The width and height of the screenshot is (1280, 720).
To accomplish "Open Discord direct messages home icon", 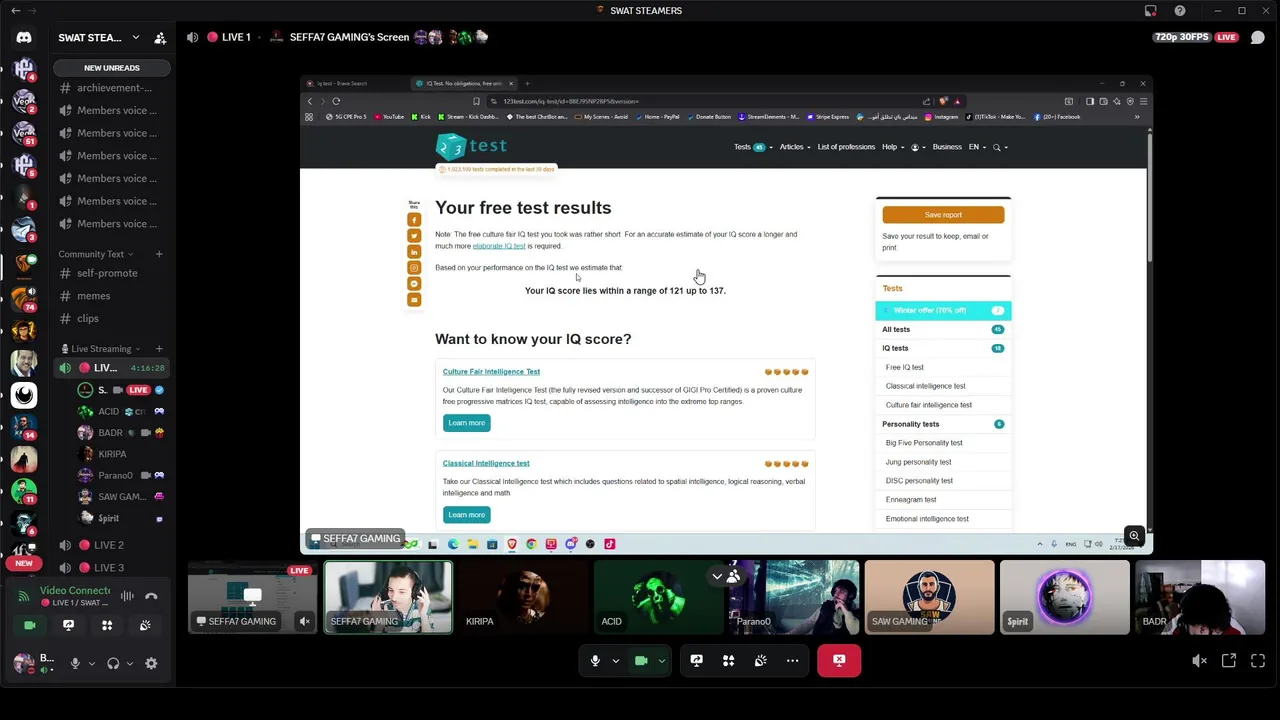I will pos(24,38).
